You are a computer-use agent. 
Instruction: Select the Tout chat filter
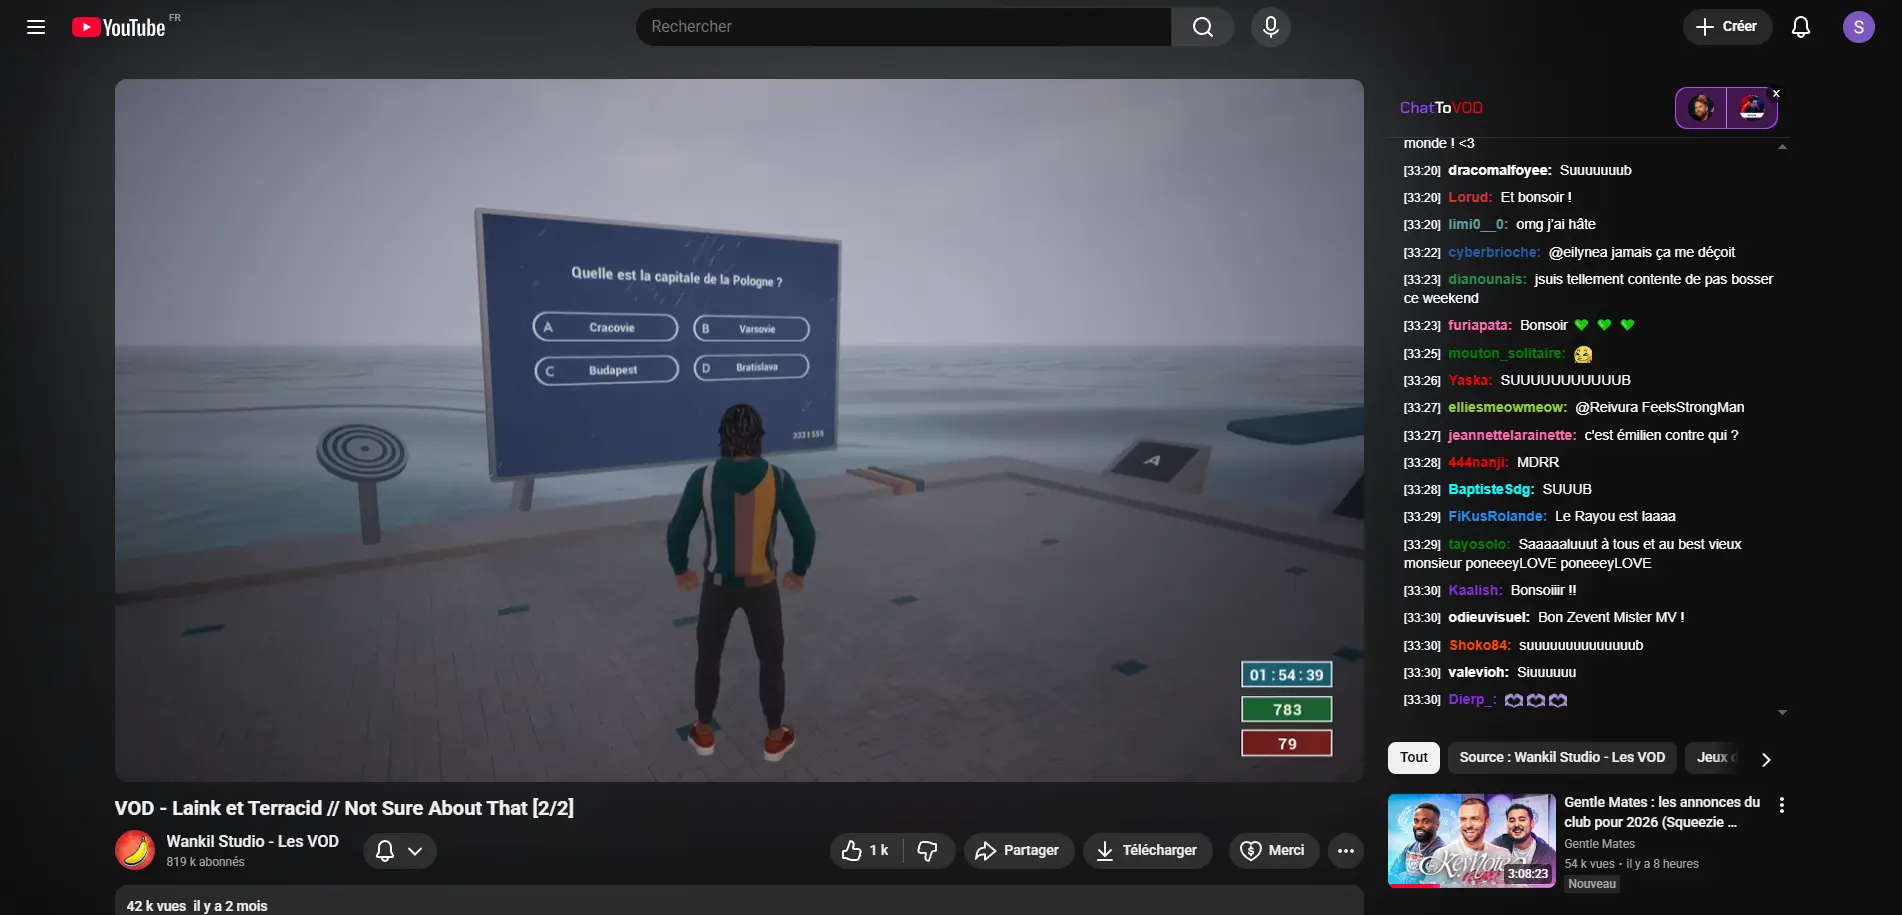[1413, 758]
